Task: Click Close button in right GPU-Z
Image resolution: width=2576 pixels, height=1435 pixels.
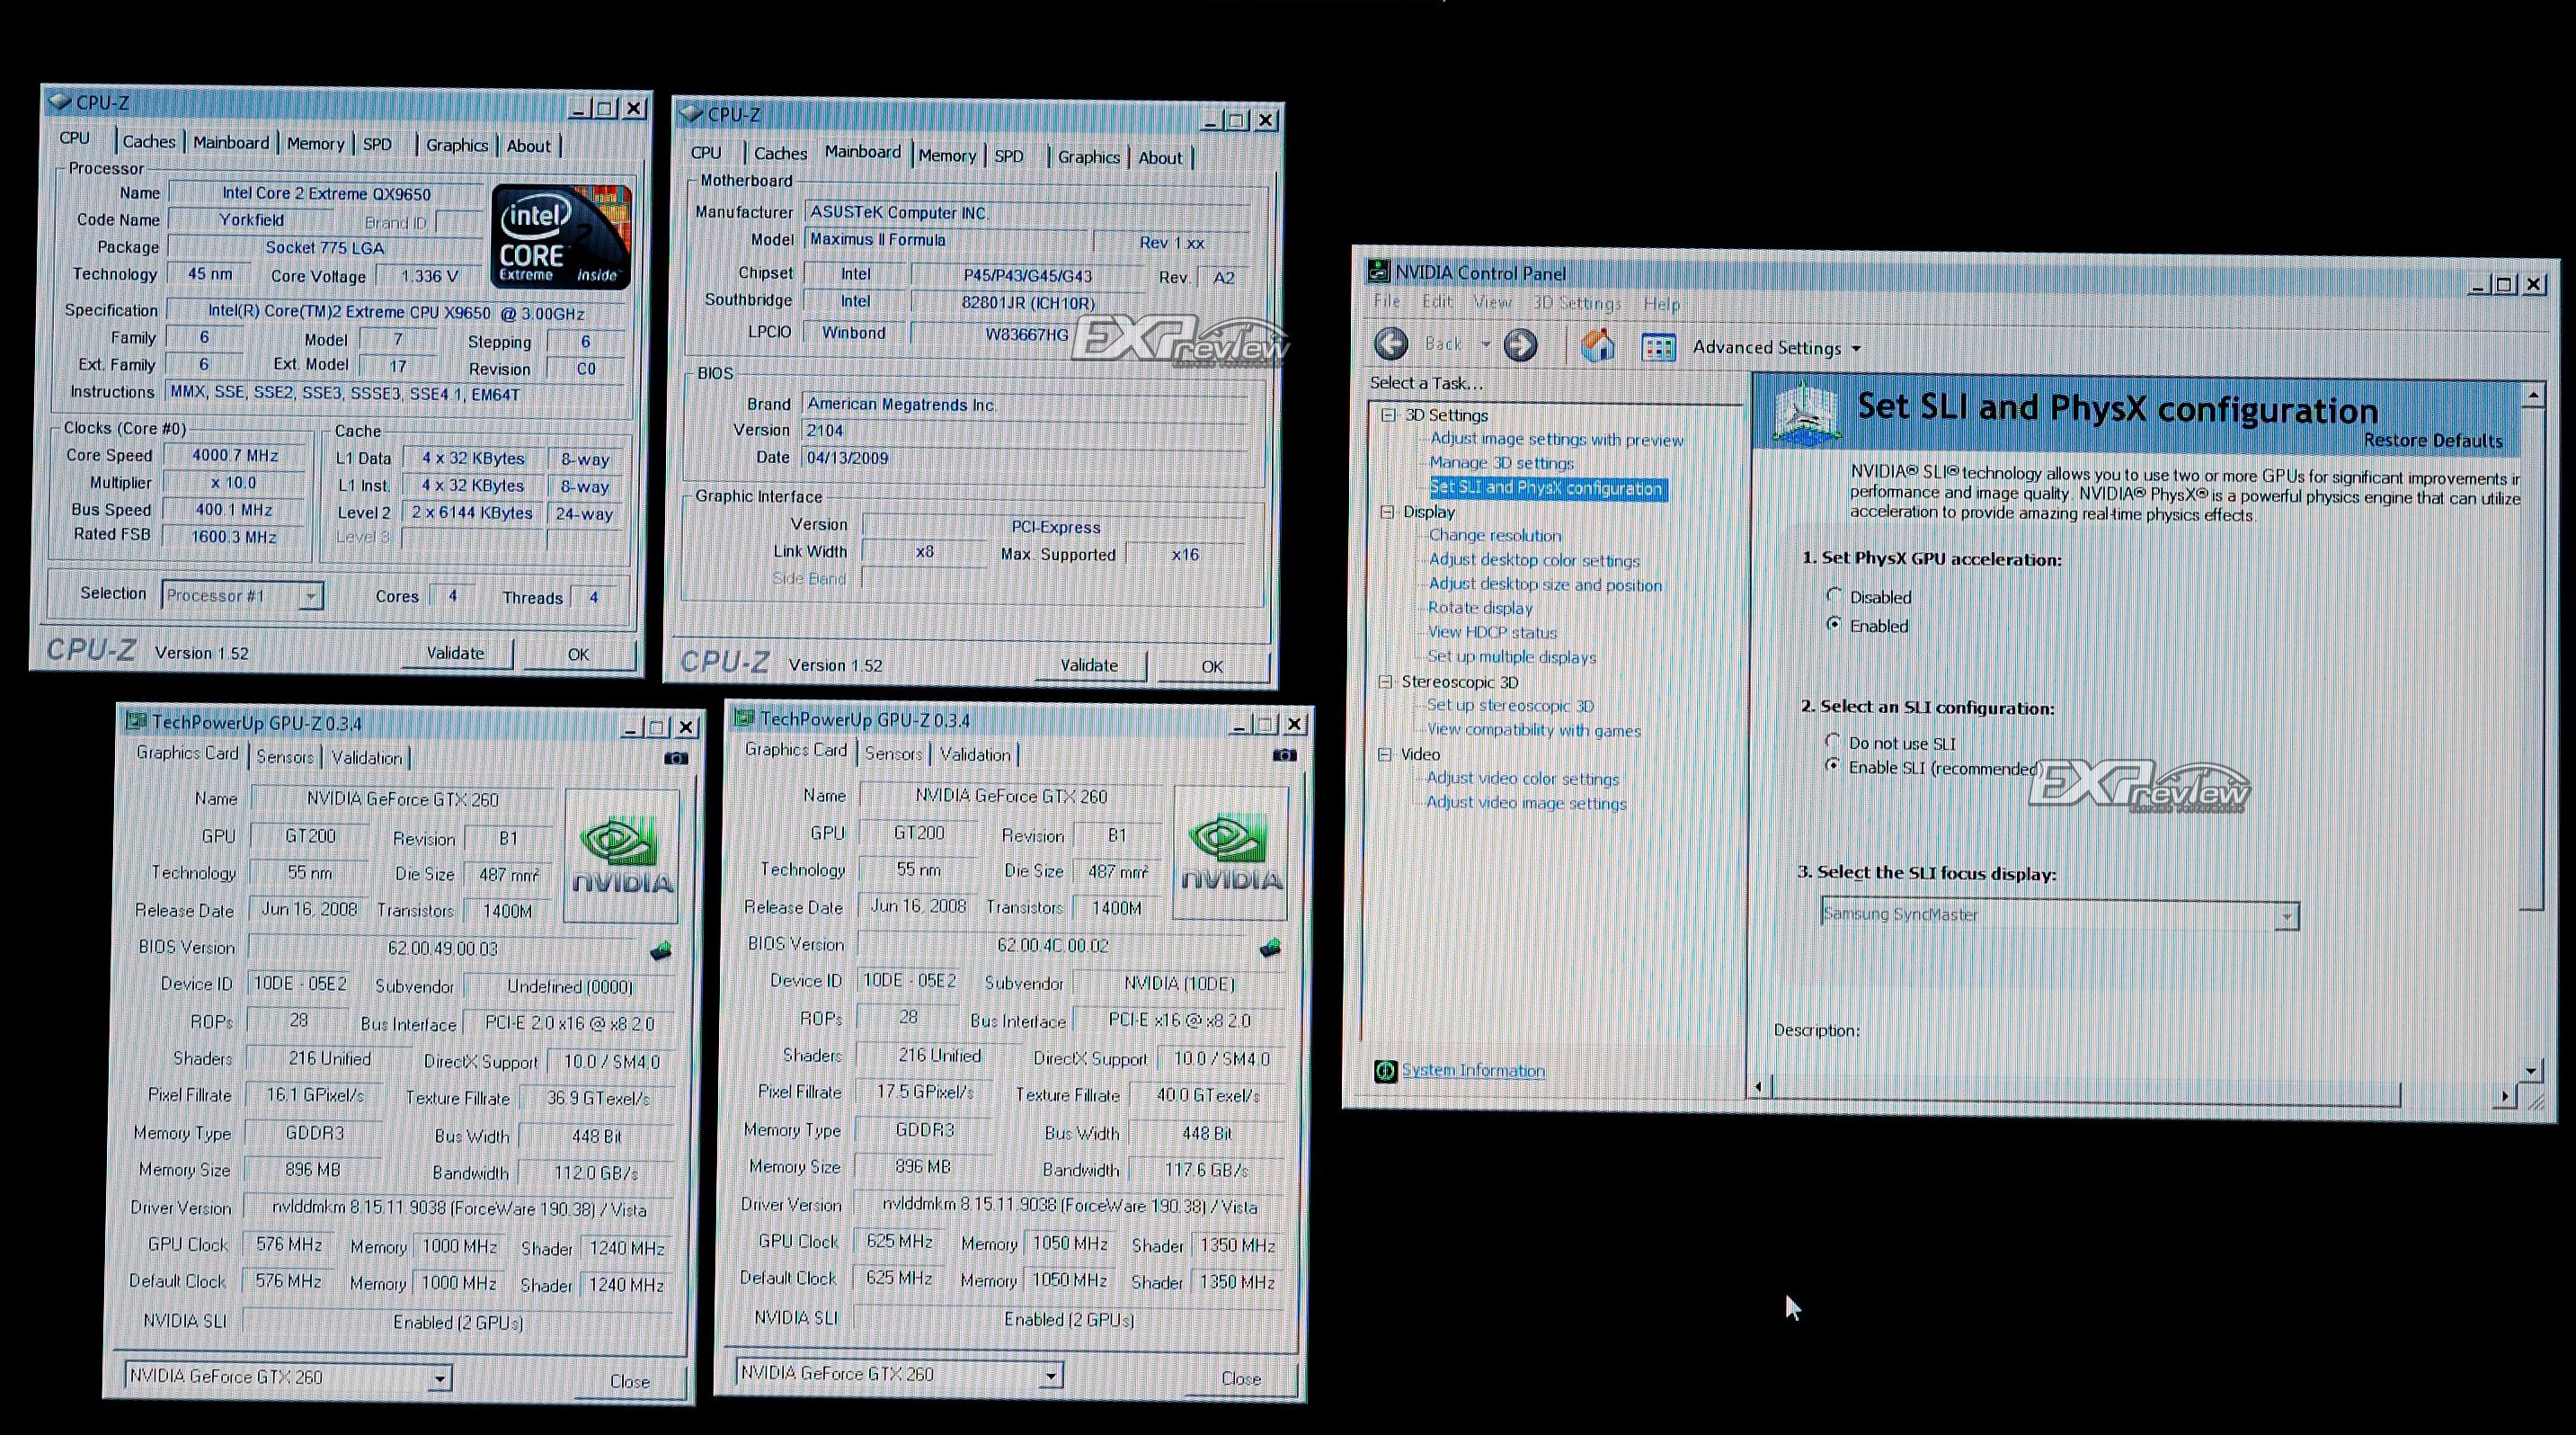Action: coord(1241,1378)
